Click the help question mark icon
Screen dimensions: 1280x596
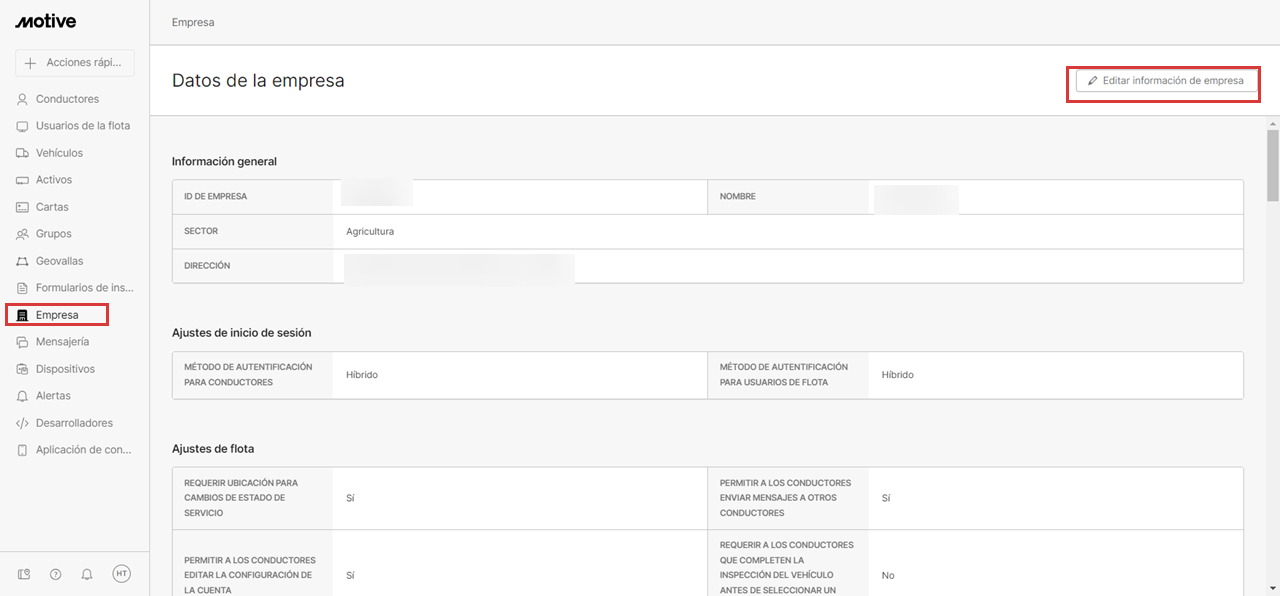tap(55, 573)
